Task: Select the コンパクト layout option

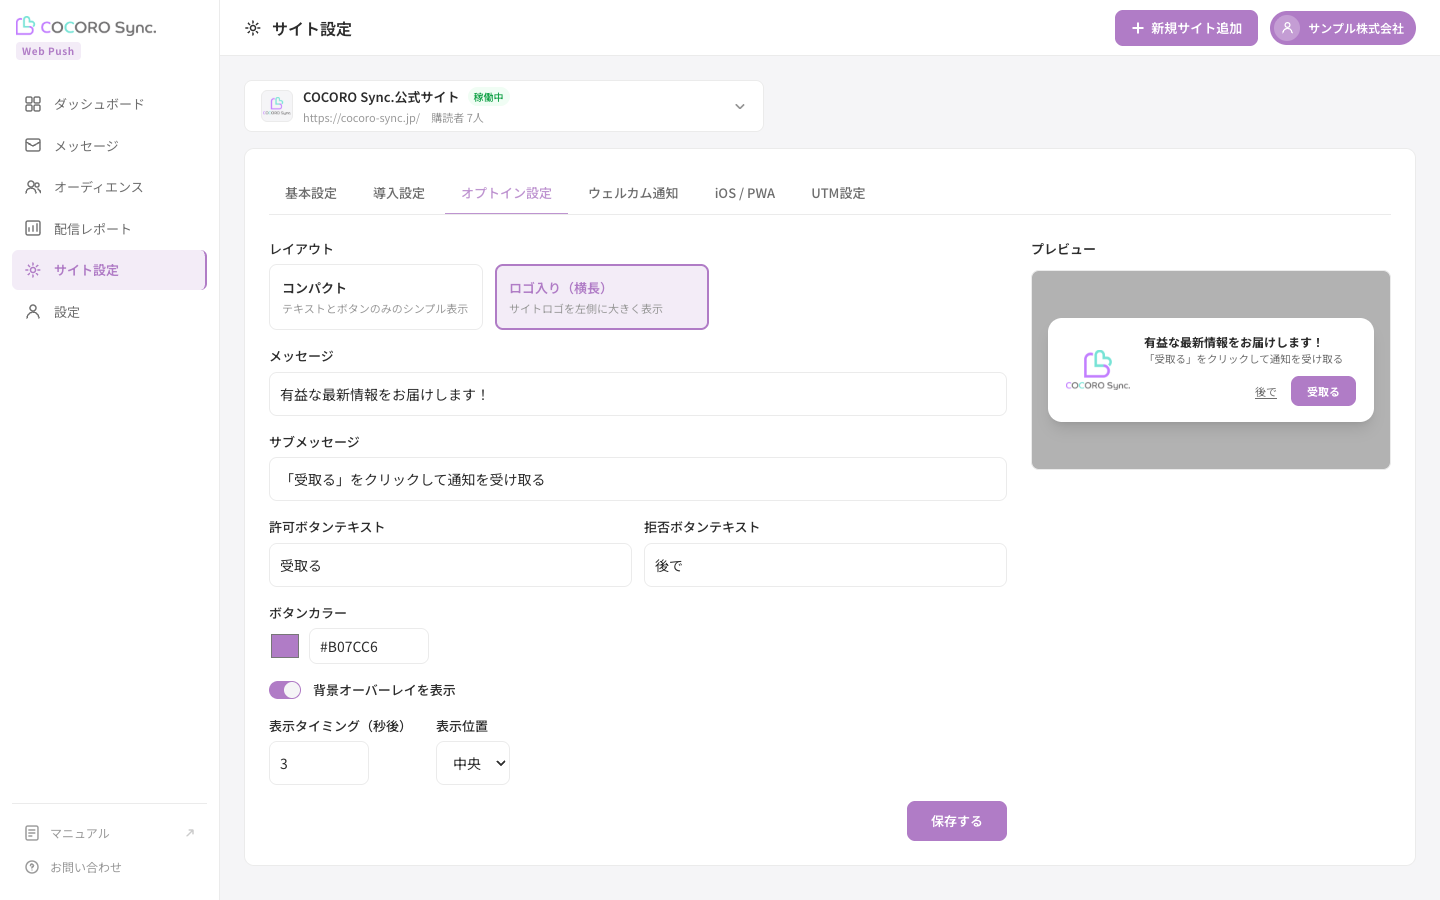Action: pos(376,297)
